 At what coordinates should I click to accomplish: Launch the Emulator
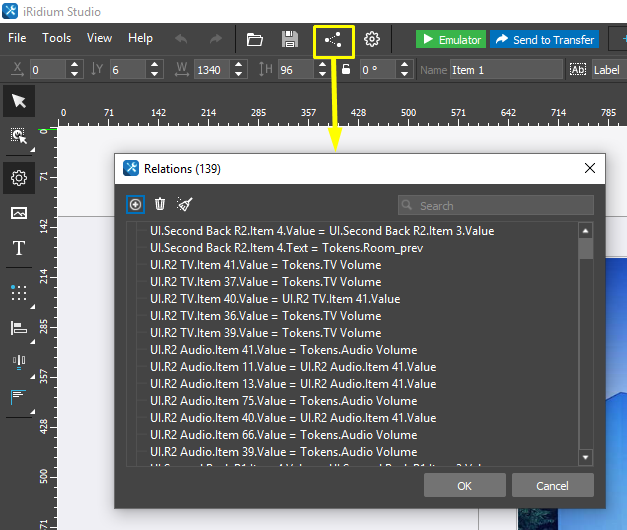click(x=451, y=39)
